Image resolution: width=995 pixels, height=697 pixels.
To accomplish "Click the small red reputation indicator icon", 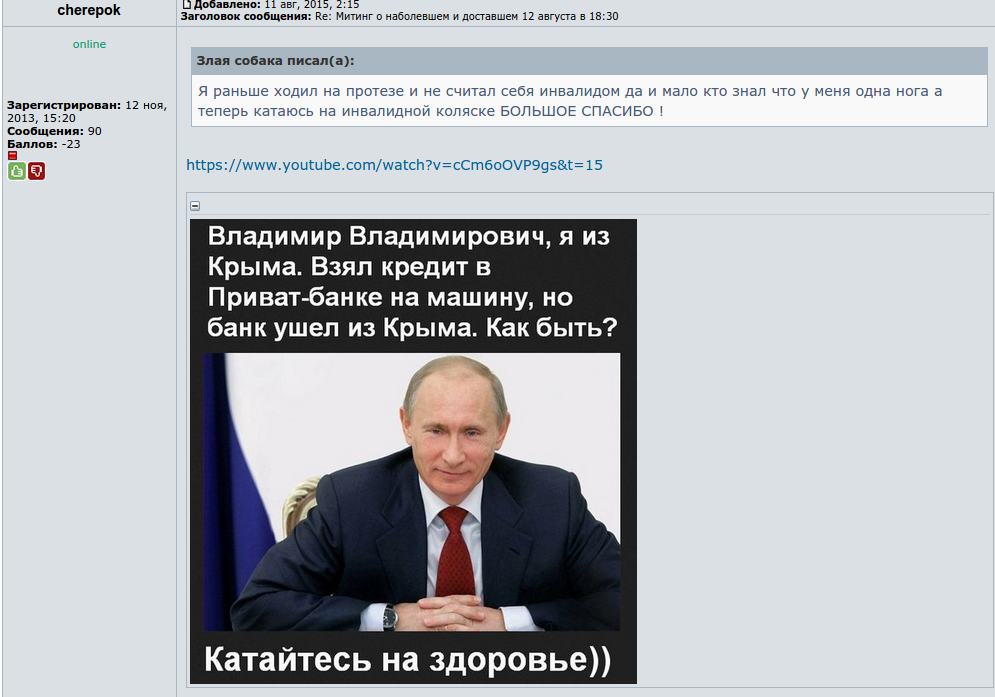I will pos(12,156).
